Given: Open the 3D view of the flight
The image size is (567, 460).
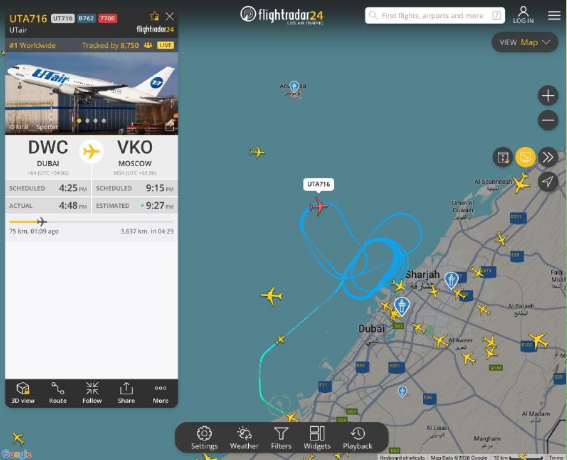Looking at the screenshot, I should click(x=23, y=393).
